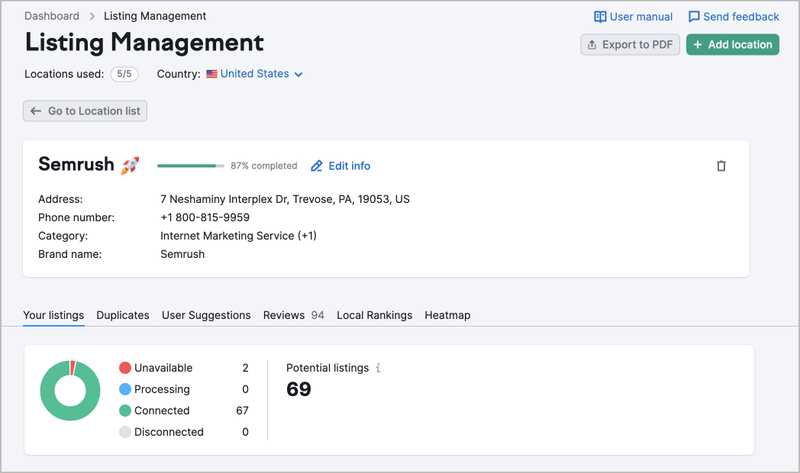Click the Processing count 0
The image size is (800, 473).
coord(245,389)
